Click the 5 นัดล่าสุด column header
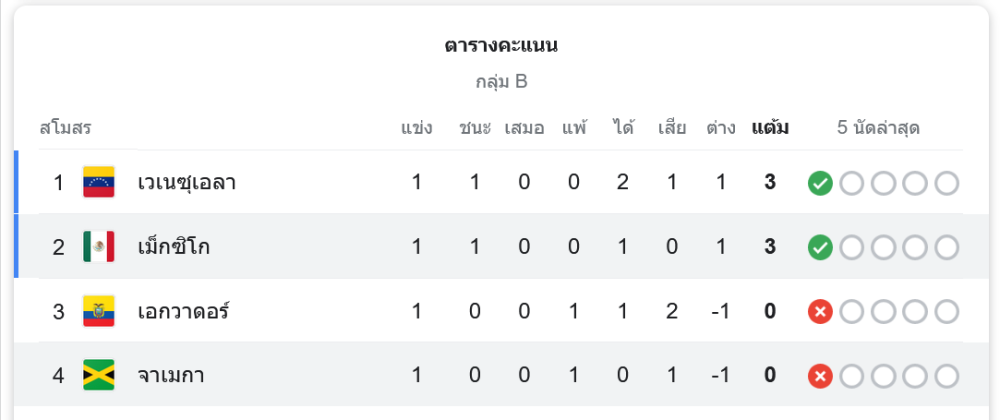This screenshot has height=420, width=1000. tap(878, 128)
